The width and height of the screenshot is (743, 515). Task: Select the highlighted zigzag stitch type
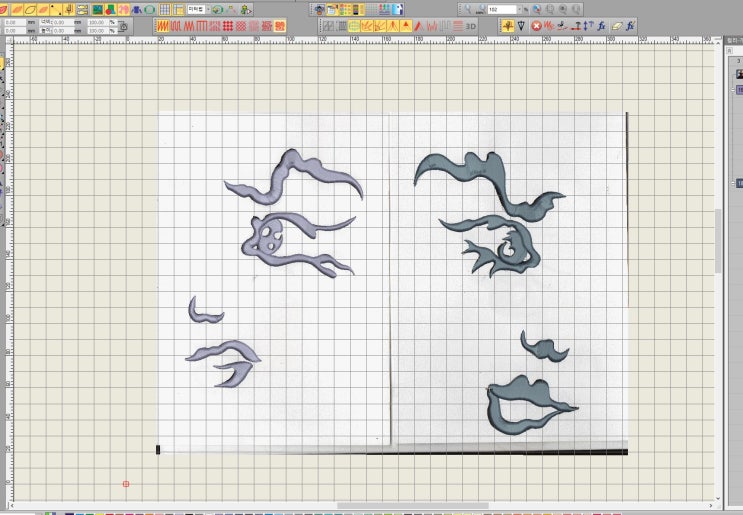(163, 26)
